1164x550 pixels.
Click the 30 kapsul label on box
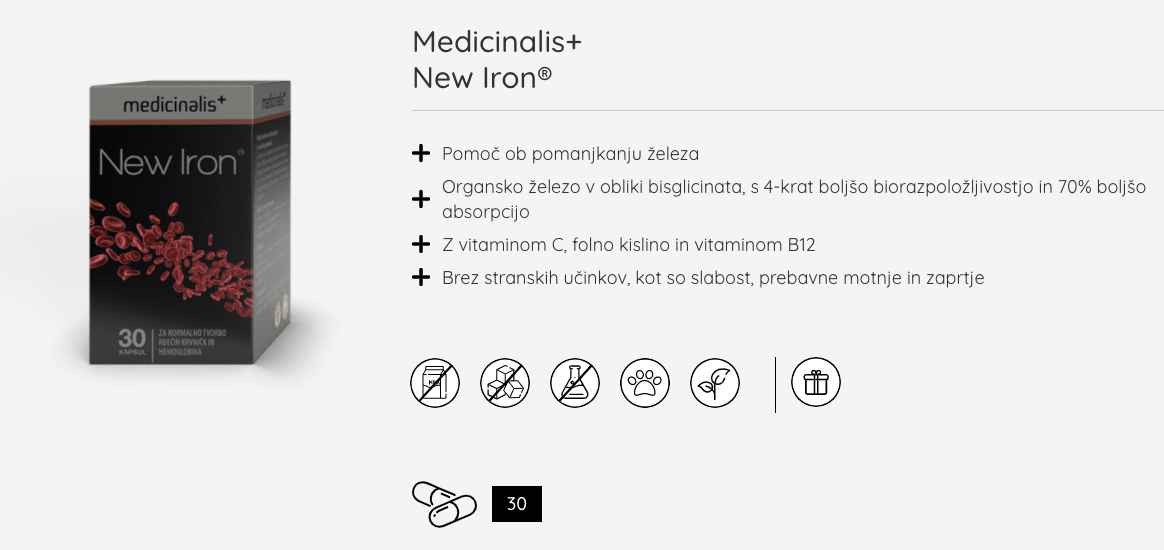(x=132, y=342)
